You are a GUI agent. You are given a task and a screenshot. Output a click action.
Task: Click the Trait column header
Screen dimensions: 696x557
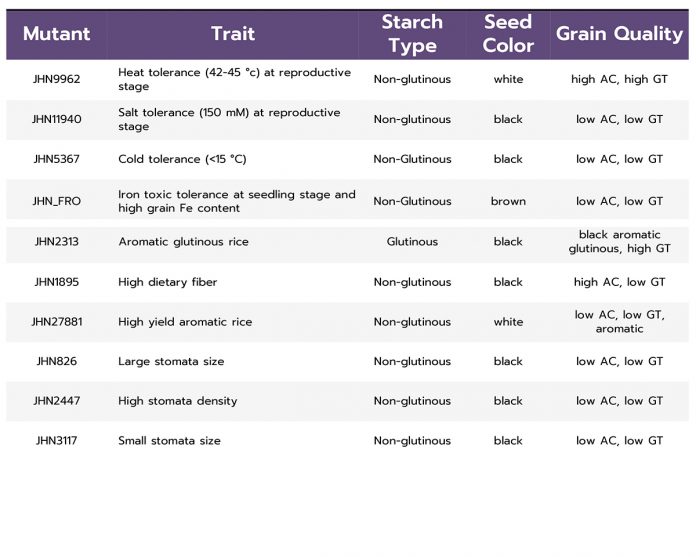click(233, 34)
